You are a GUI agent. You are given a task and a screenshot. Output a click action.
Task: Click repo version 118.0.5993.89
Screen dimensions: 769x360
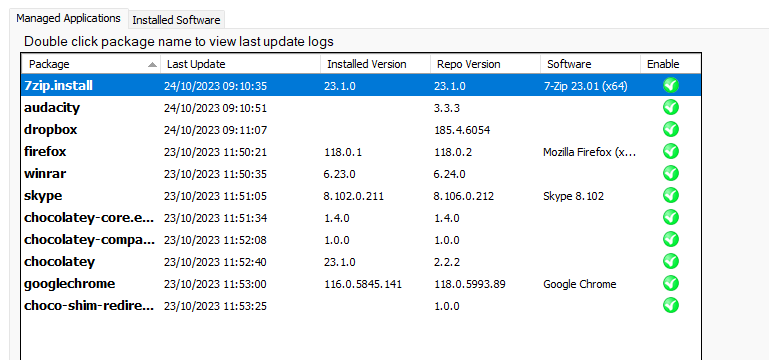[x=470, y=284]
